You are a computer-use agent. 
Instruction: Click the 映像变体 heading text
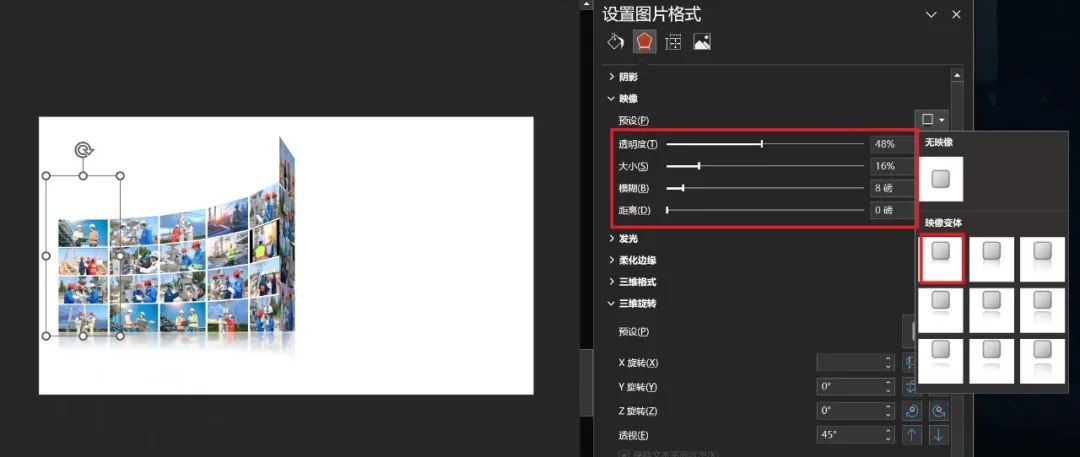942,223
